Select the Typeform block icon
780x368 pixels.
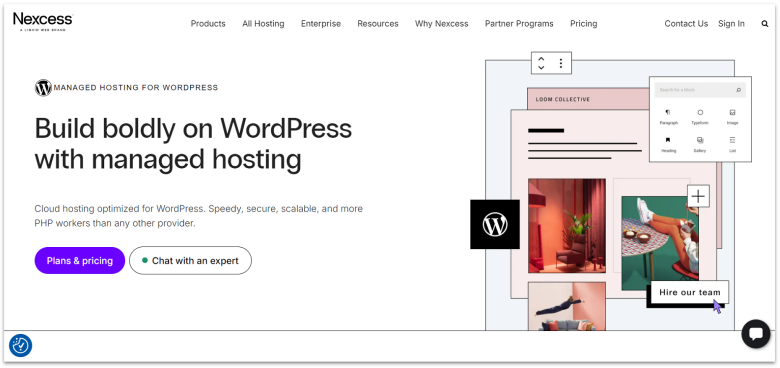click(x=700, y=112)
